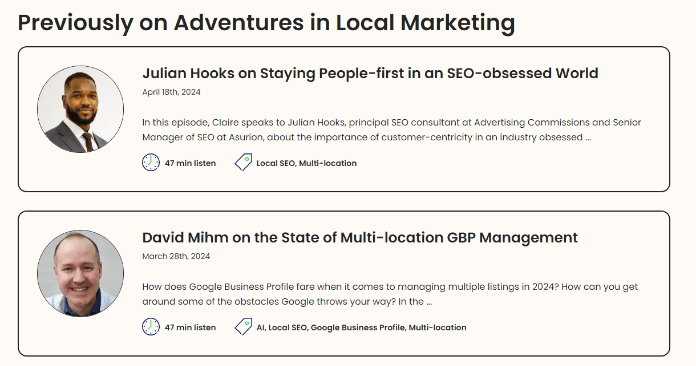Select 'Google Business Profile' tag in second card
Viewport: 696px width, 366px height.
click(x=357, y=327)
